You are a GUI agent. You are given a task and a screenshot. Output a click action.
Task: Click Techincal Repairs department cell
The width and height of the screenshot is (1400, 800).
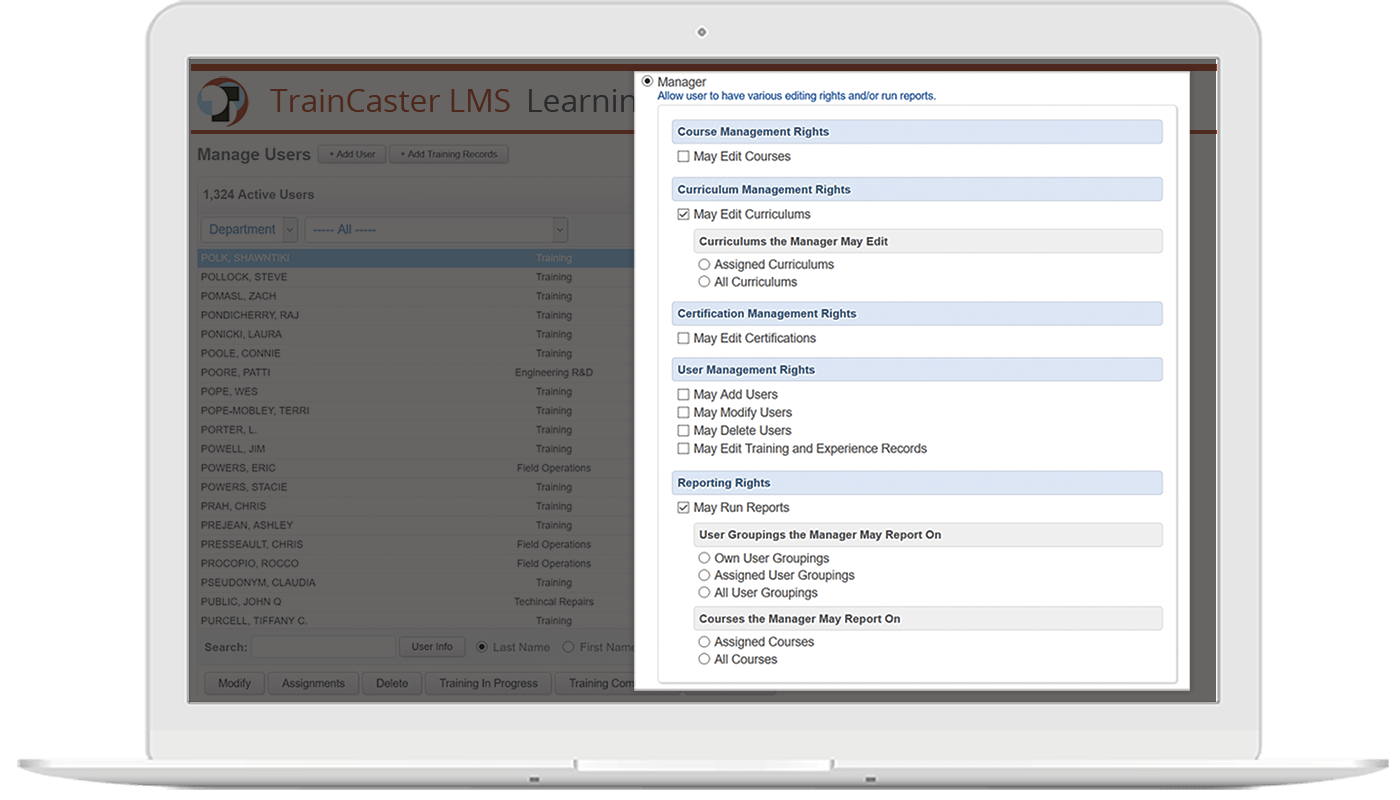coord(554,602)
